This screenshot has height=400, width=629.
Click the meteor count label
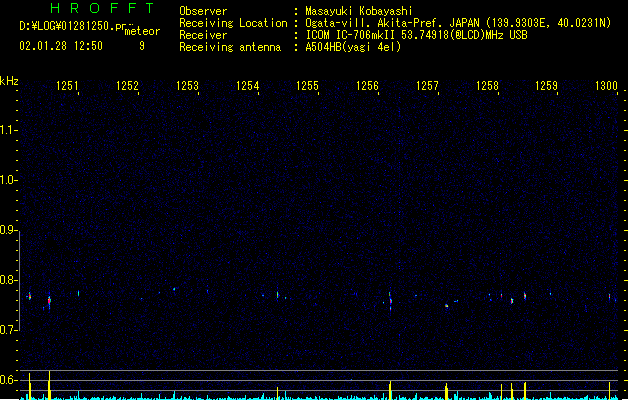(x=142, y=31)
